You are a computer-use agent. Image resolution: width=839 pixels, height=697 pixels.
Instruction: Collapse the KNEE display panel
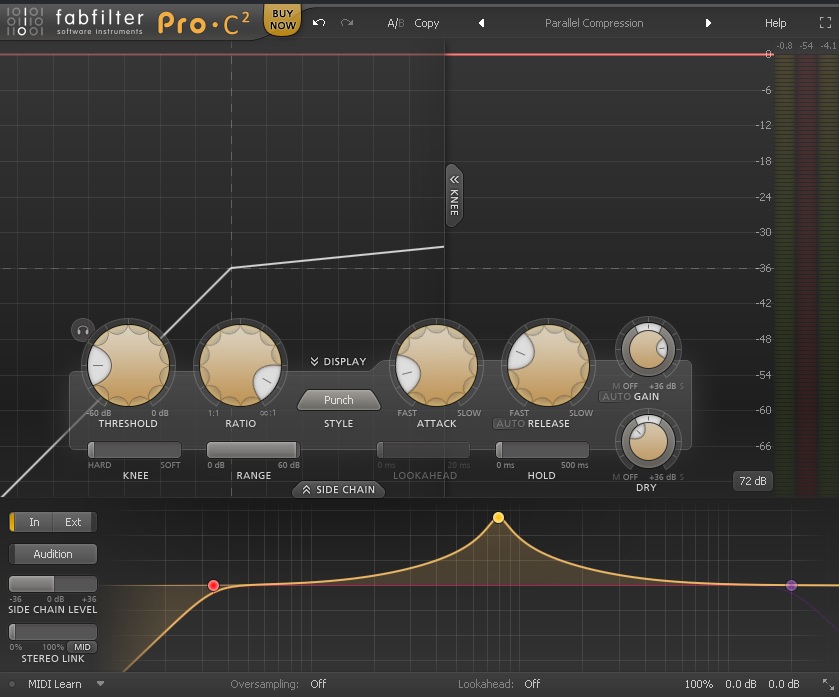pos(454,195)
